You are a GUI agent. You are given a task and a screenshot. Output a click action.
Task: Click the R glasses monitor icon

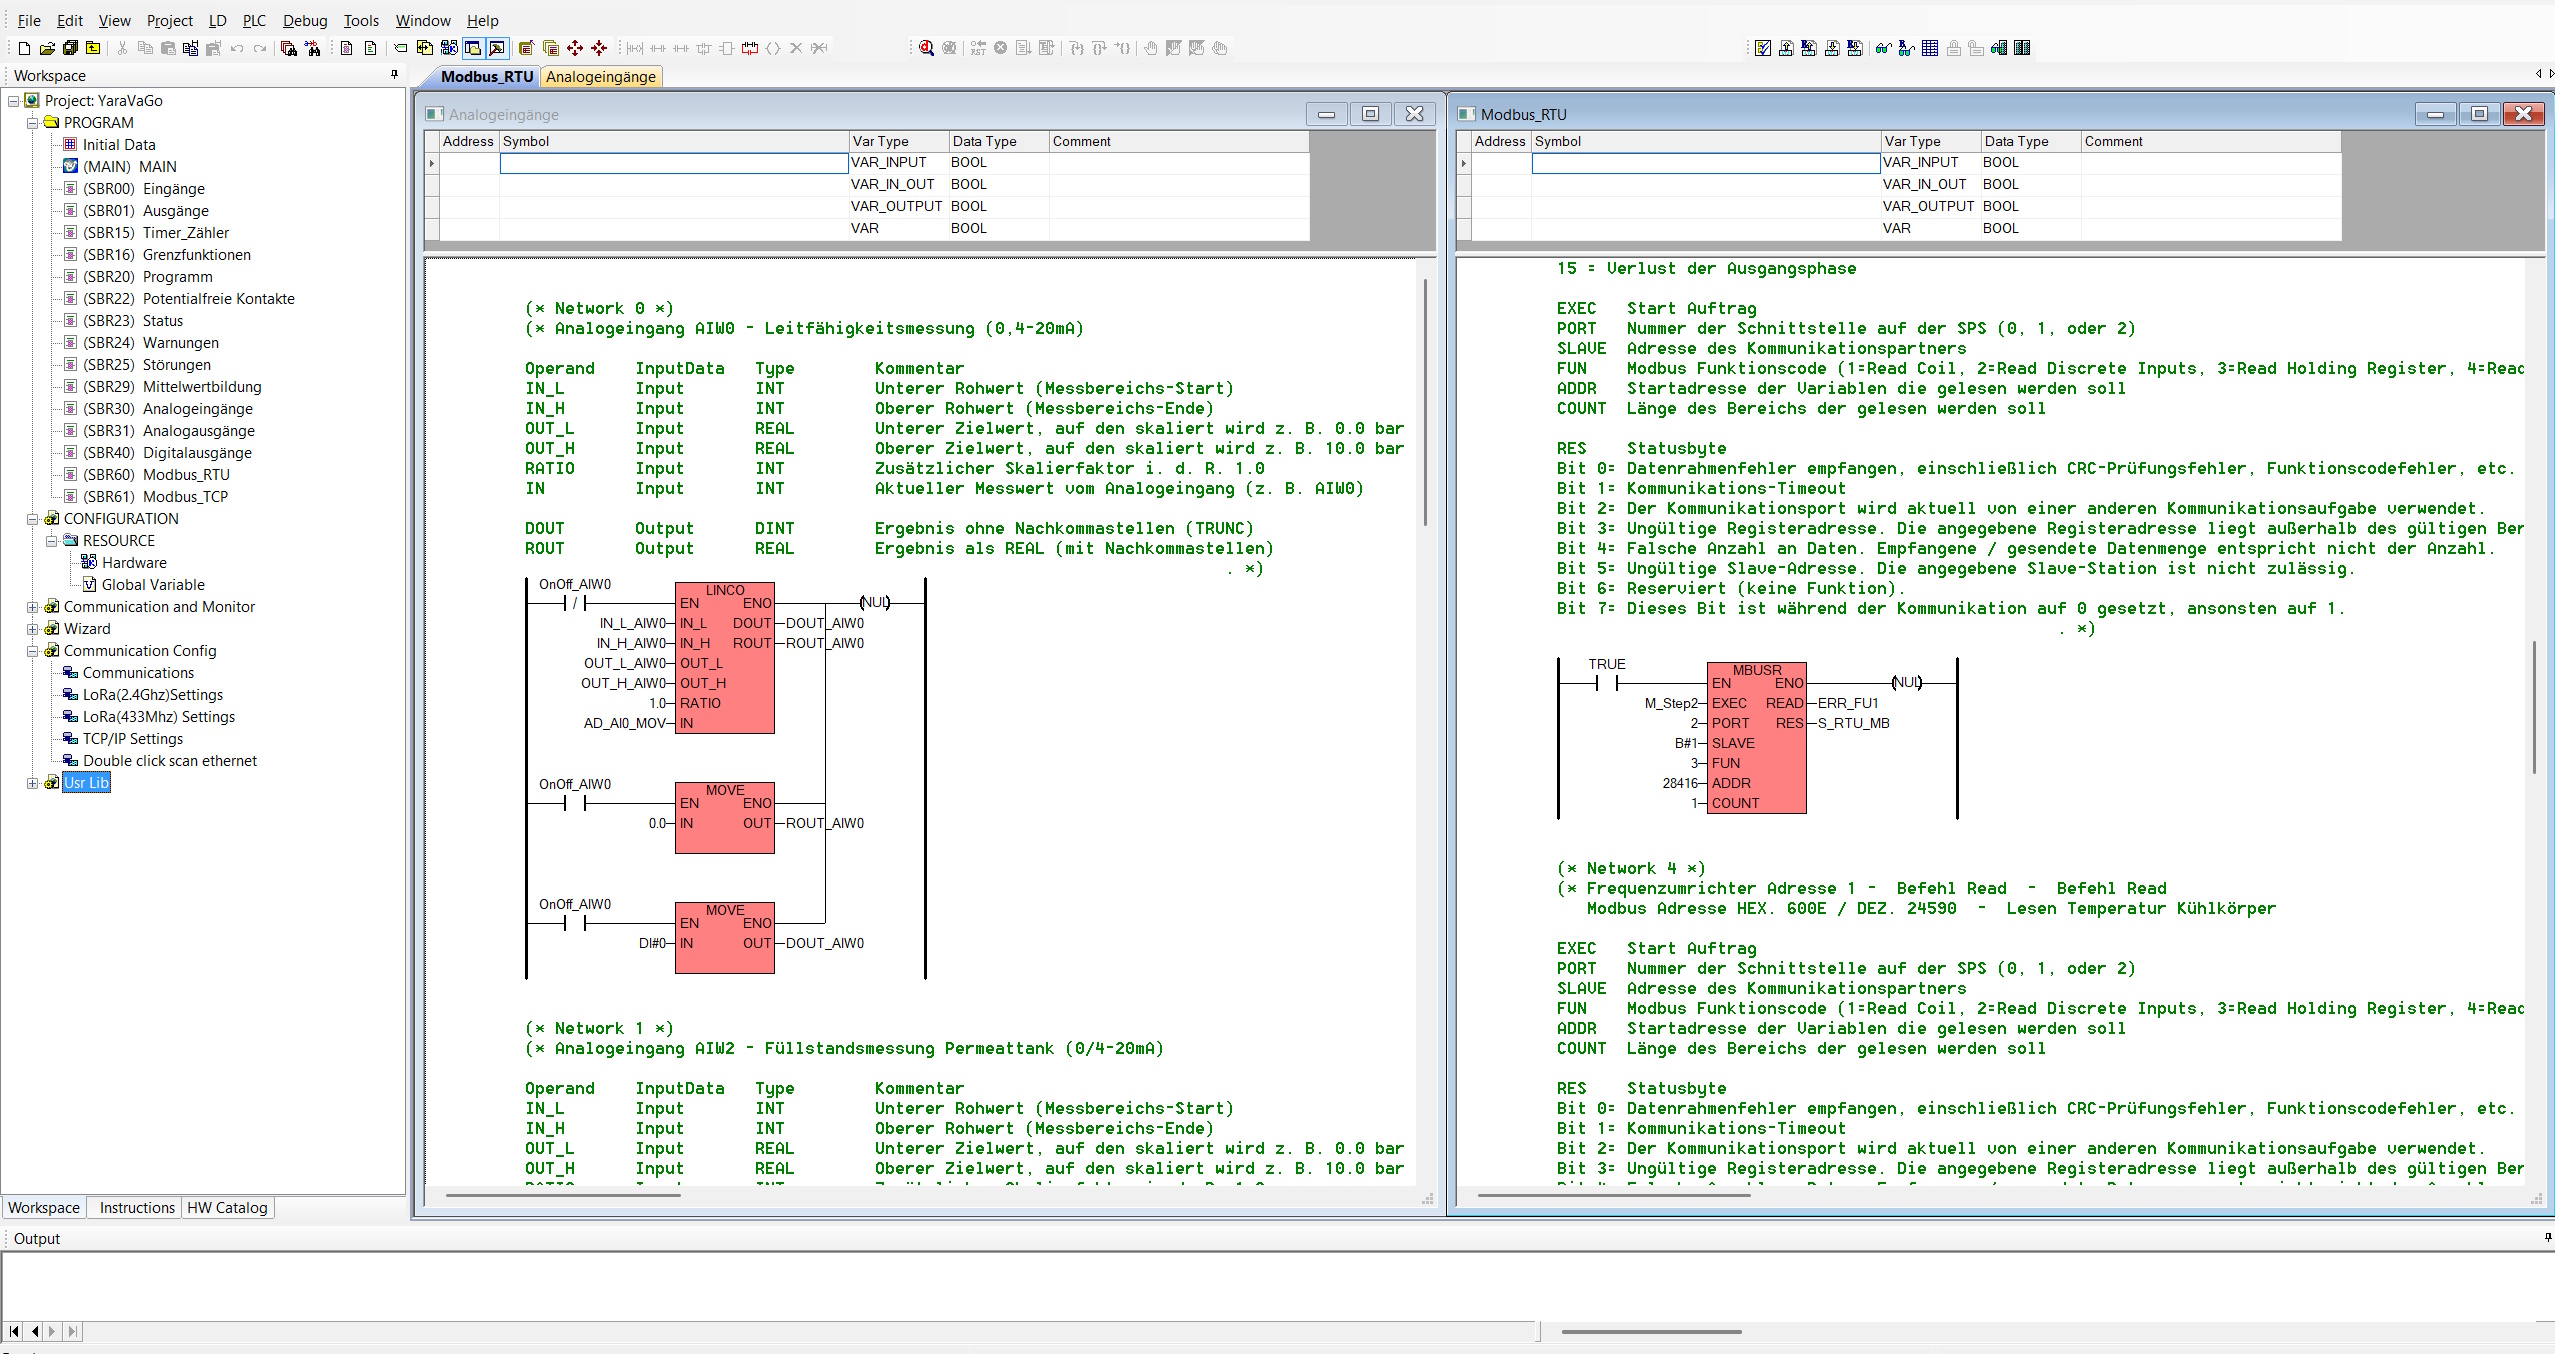tap(1906, 48)
